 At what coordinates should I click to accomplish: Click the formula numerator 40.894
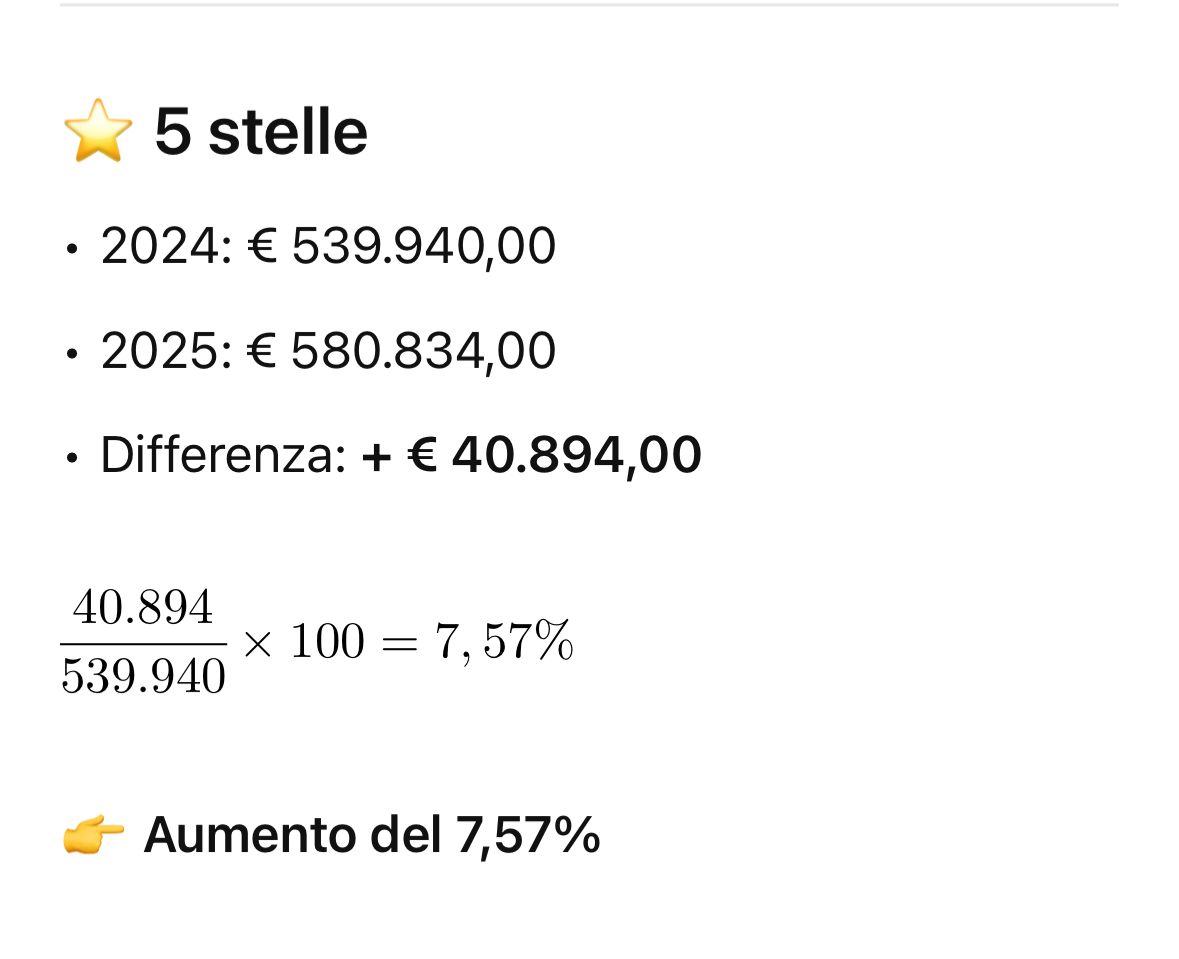[x=143, y=607]
